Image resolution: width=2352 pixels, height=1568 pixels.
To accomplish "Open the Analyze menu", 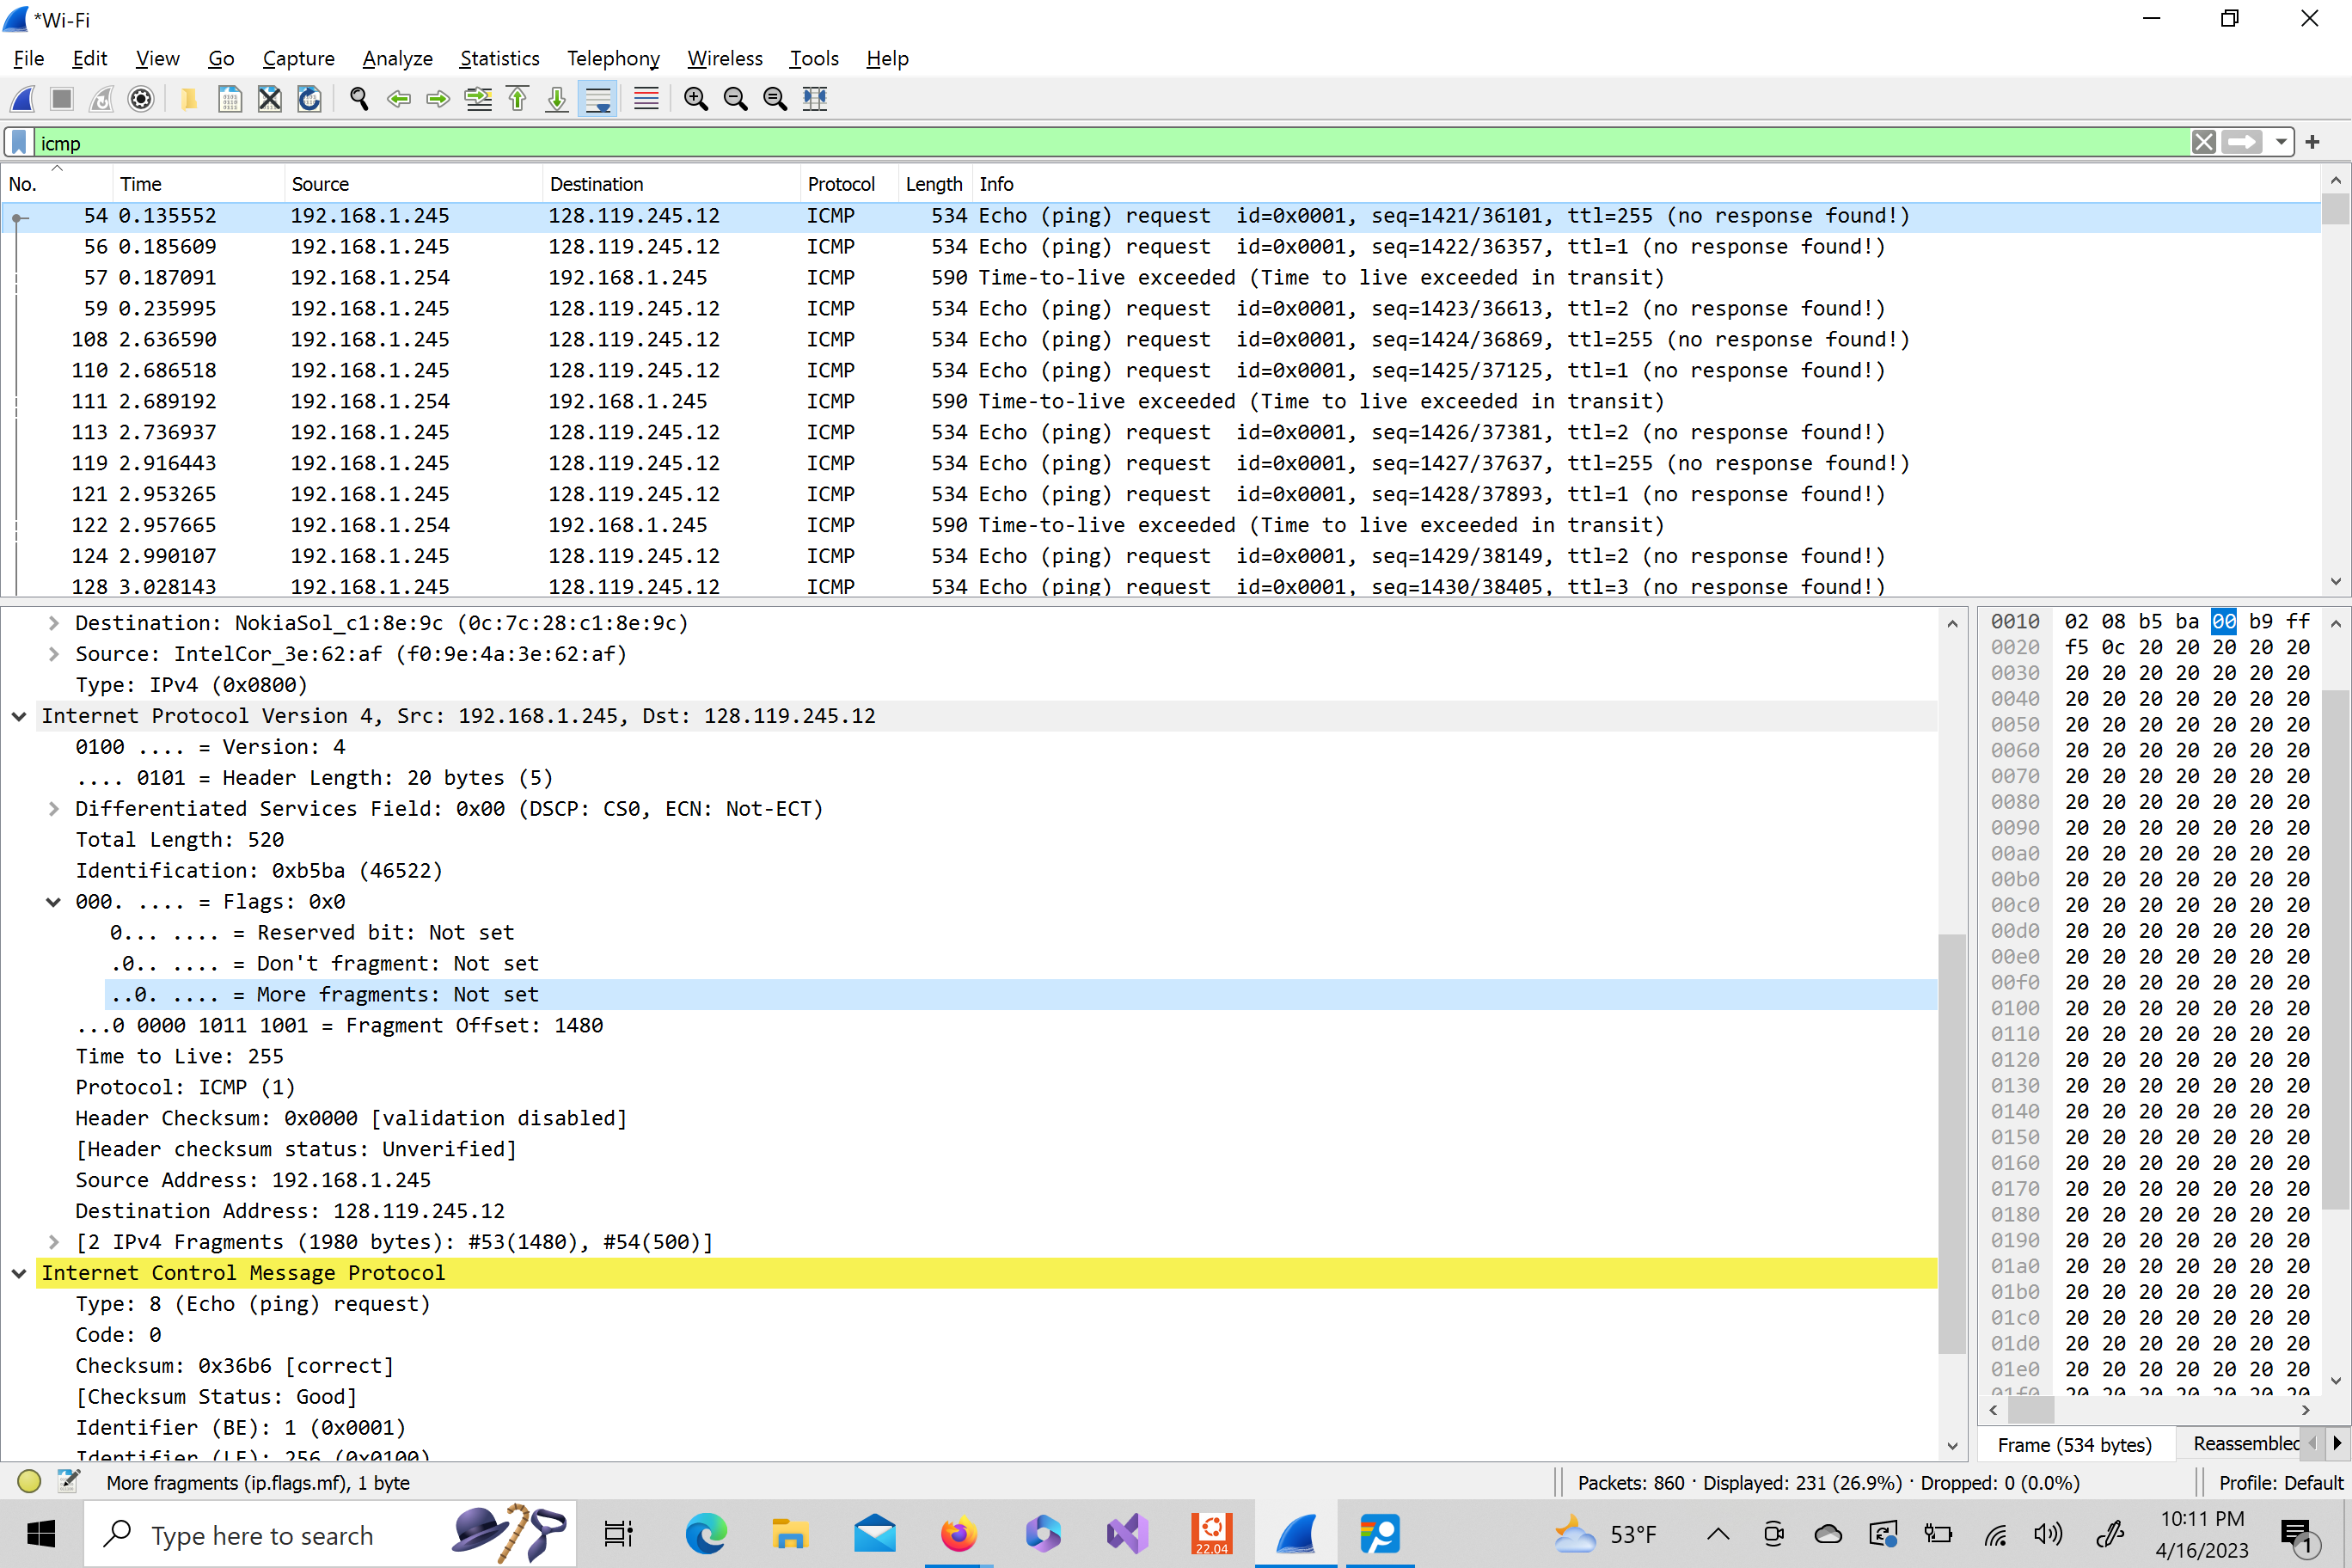I will point(397,58).
